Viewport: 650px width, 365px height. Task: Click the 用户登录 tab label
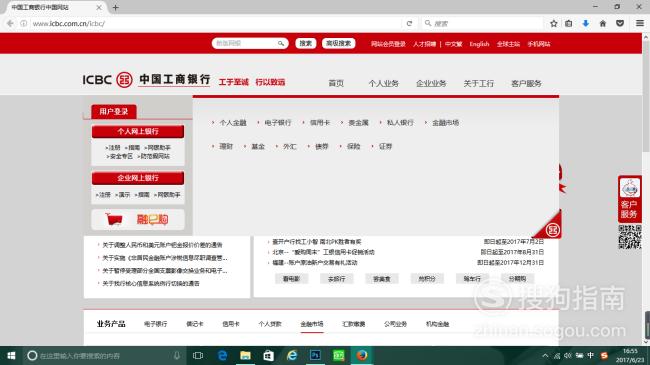pyautogui.click(x=114, y=112)
